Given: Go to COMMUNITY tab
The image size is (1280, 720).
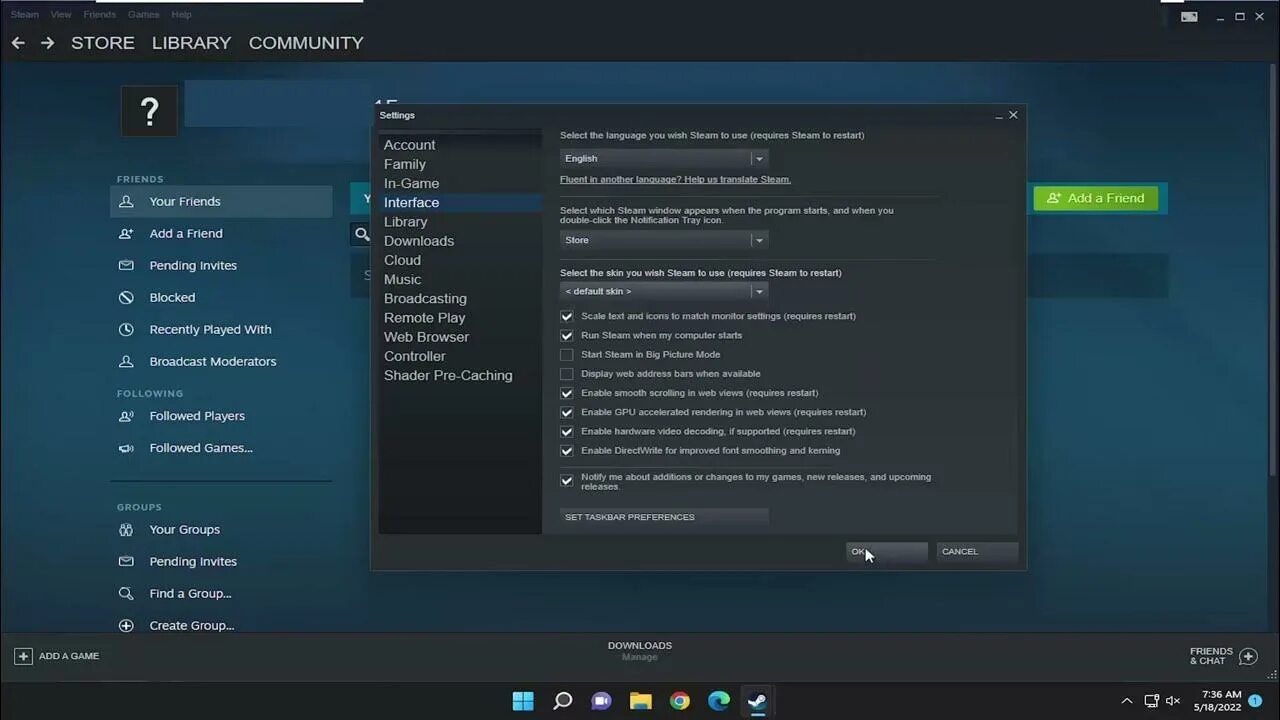Looking at the screenshot, I should click(306, 43).
